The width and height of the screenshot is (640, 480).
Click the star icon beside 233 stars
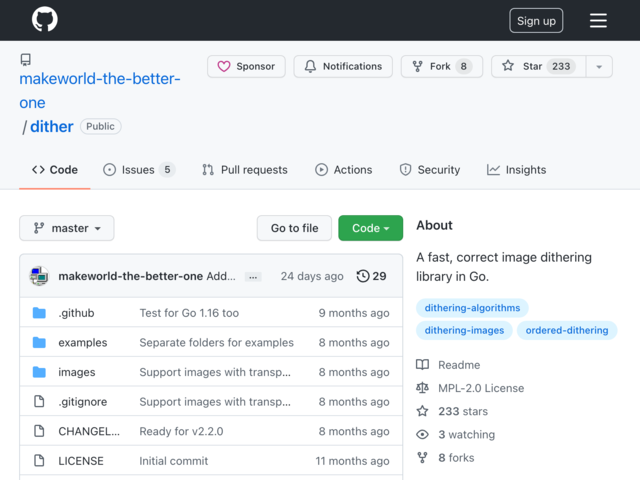point(422,411)
